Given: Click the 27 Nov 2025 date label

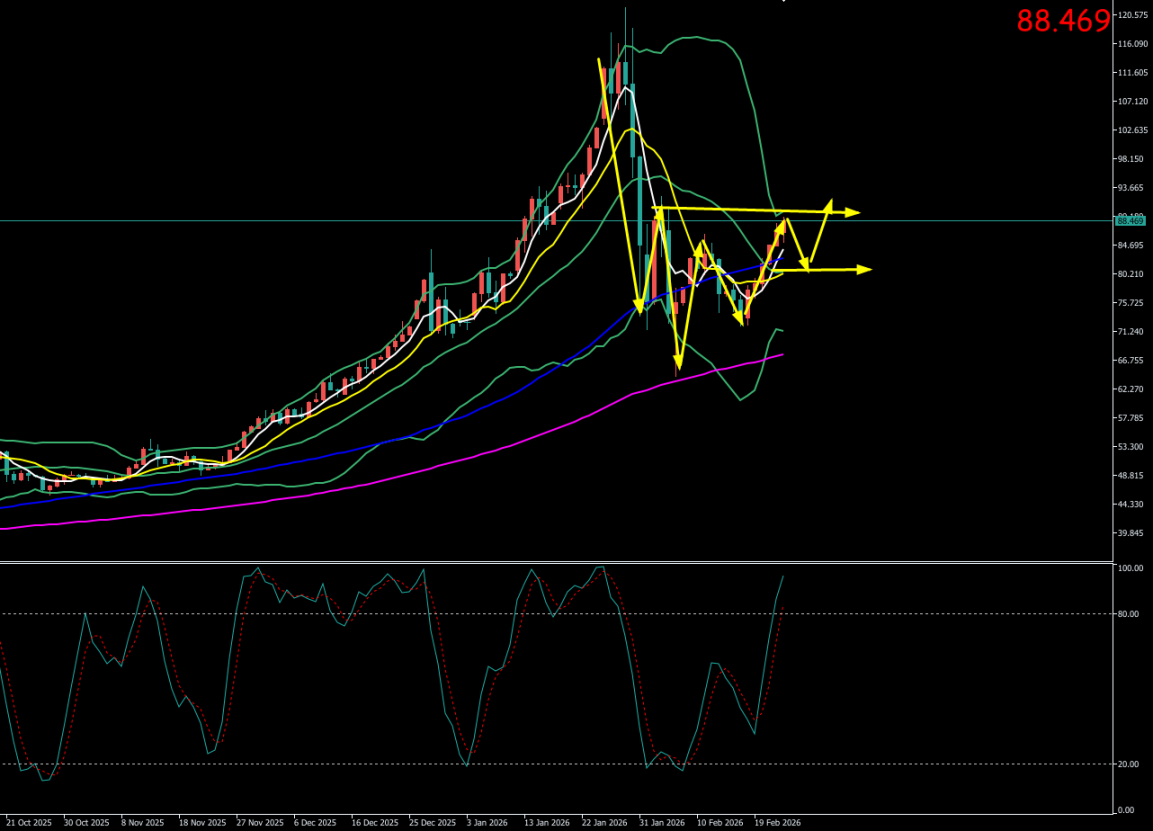Looking at the screenshot, I should [259, 822].
